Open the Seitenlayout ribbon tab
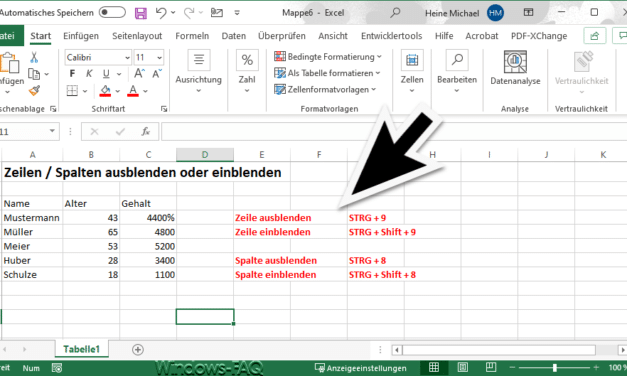627x376 pixels. click(x=137, y=36)
